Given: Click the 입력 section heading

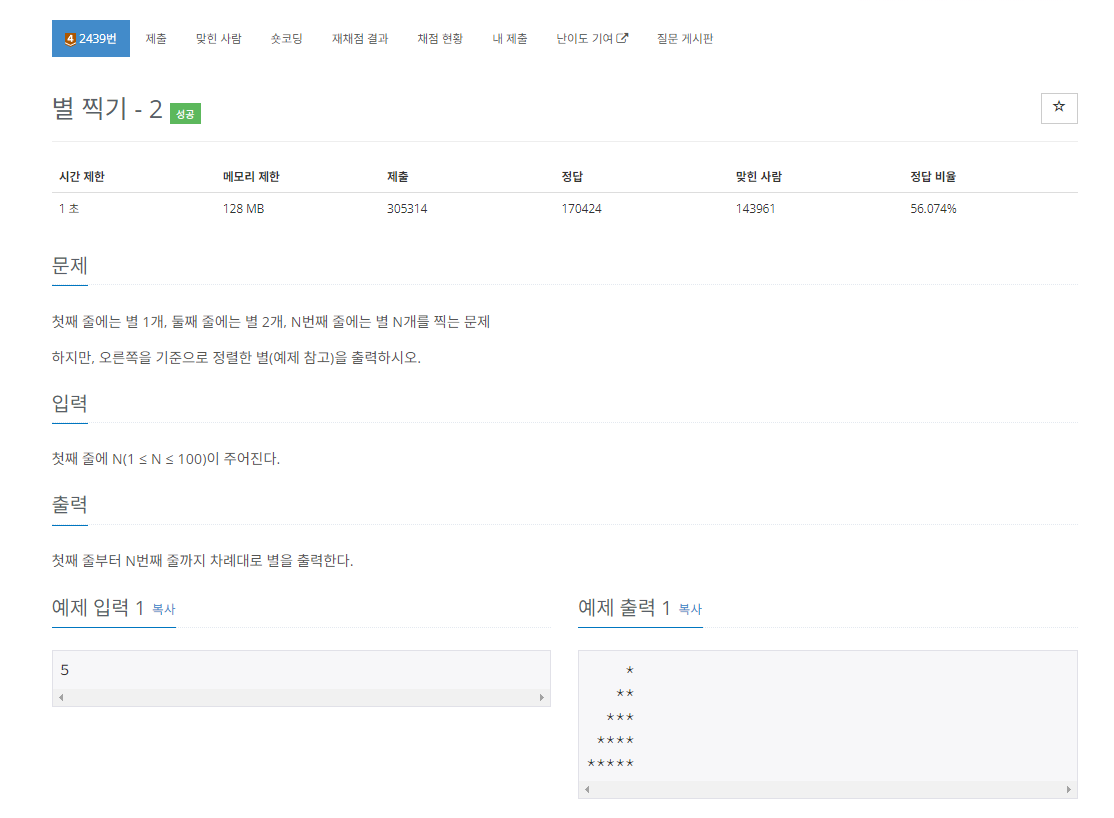Looking at the screenshot, I should 70,404.
